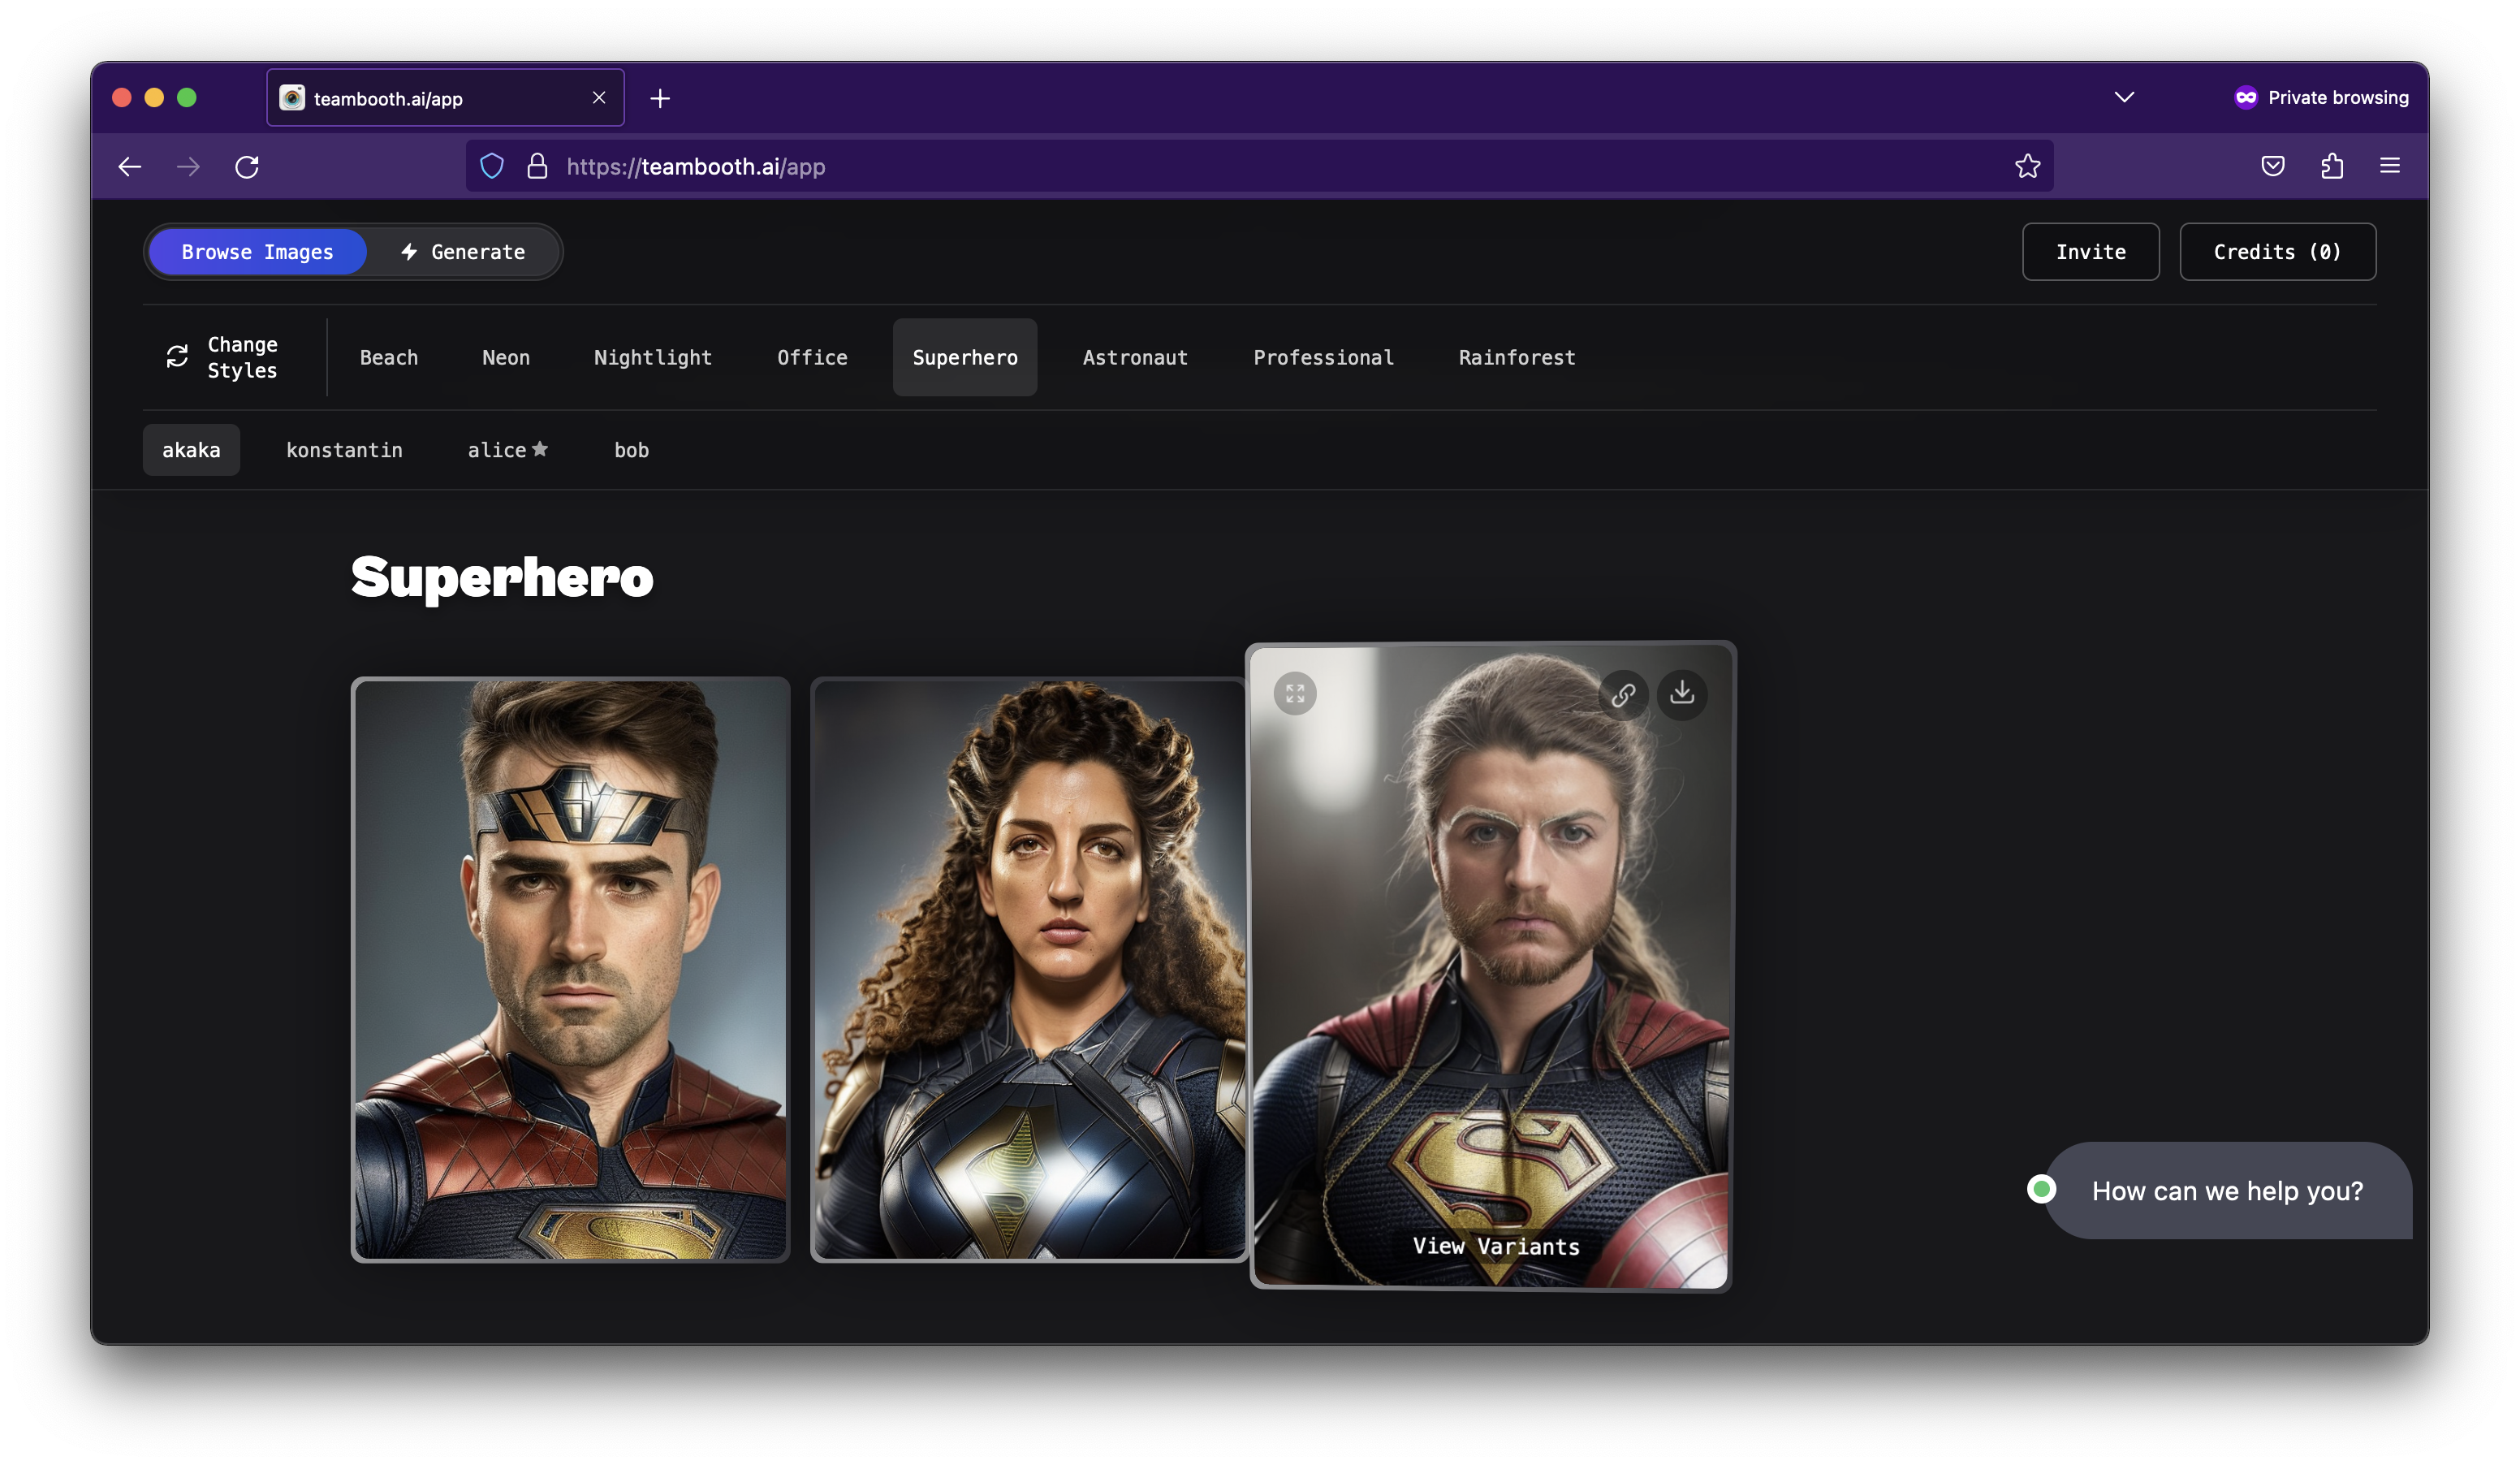Open the browser hamburger menu
The image size is (2520, 1465).
click(x=2389, y=166)
